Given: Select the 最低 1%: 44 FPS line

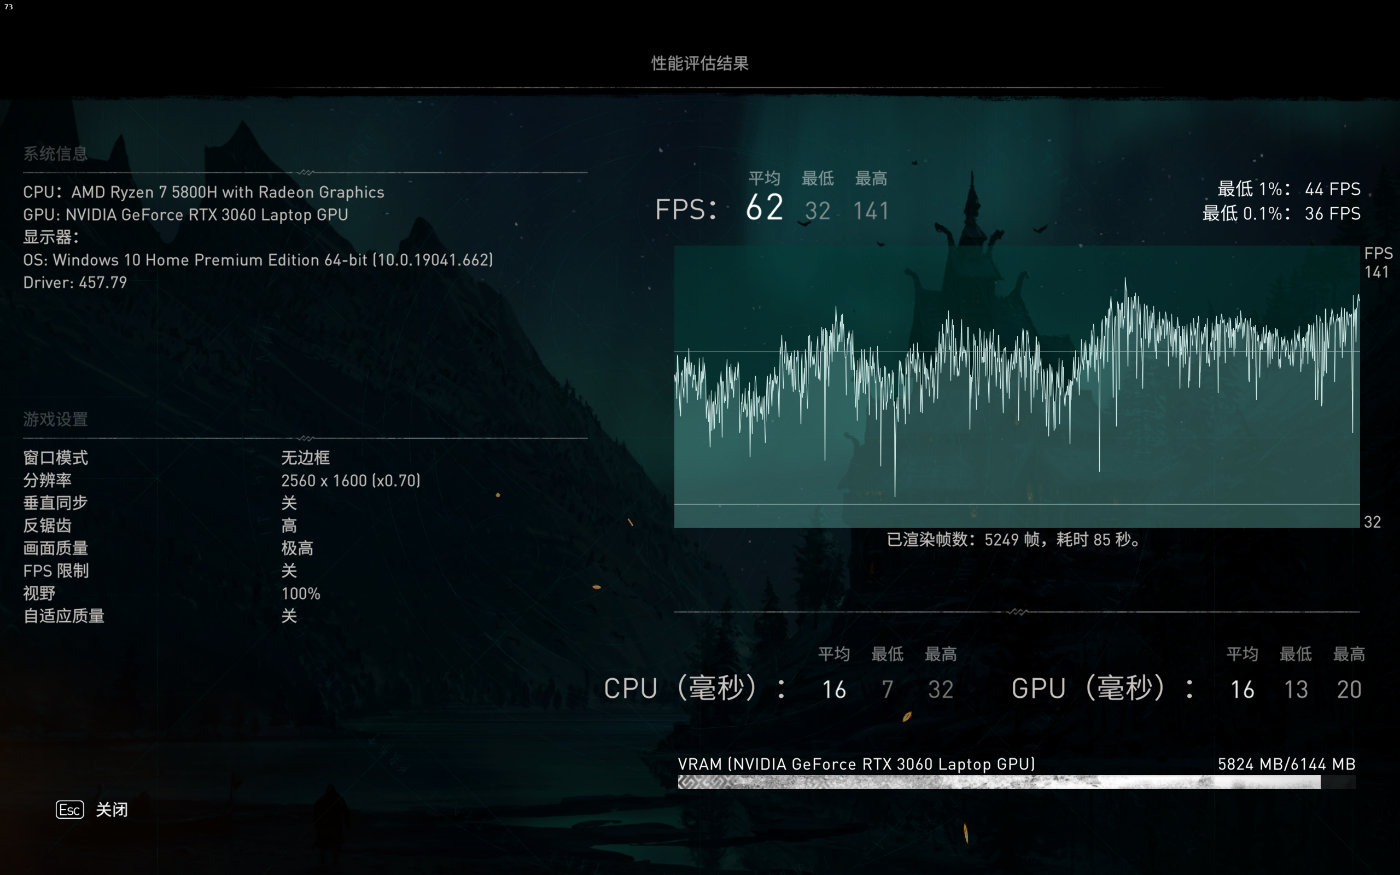Looking at the screenshot, I should tap(1289, 189).
